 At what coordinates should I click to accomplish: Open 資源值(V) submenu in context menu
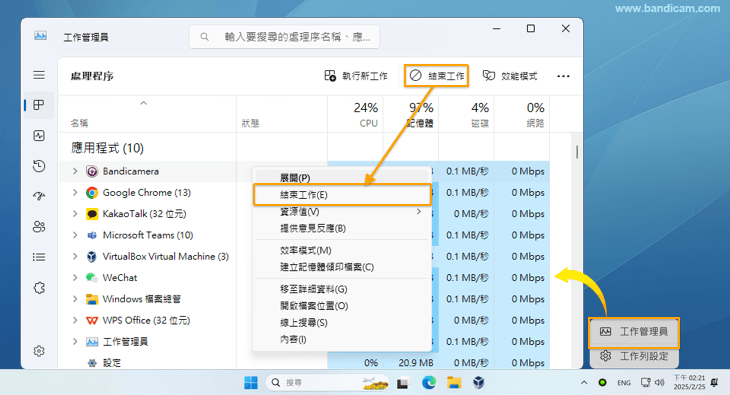(342, 212)
